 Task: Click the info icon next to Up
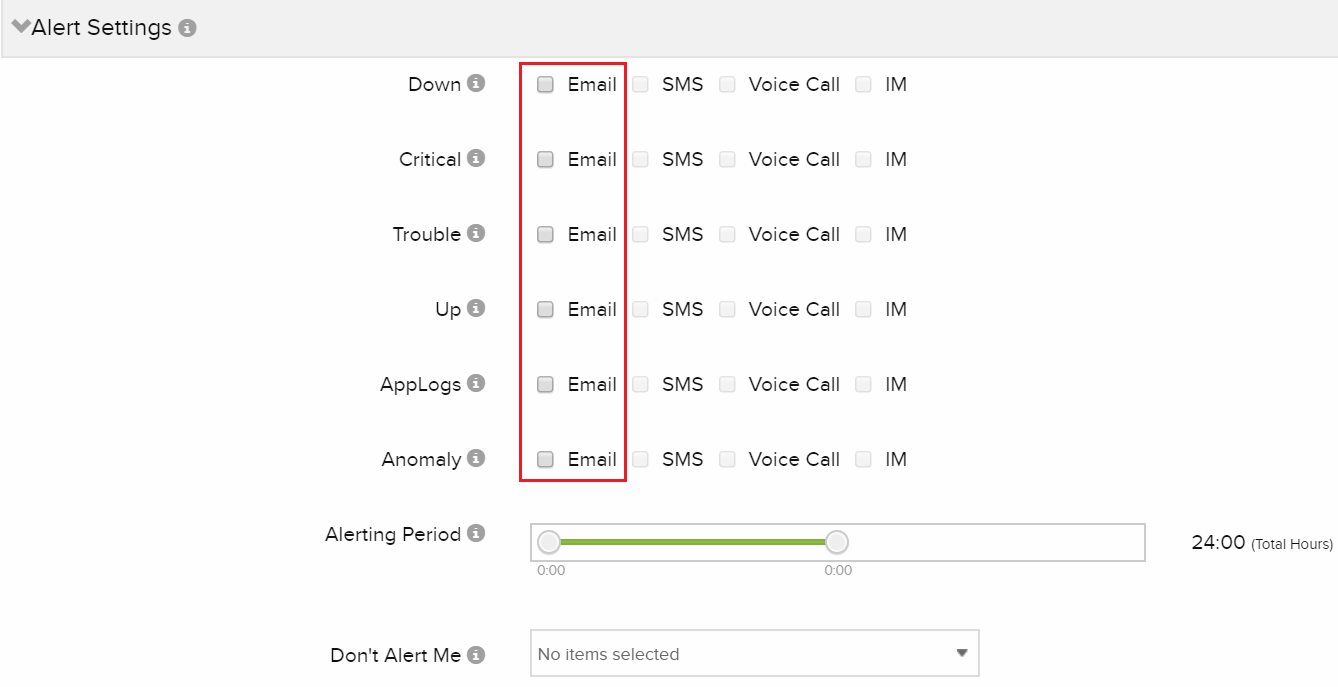477,308
